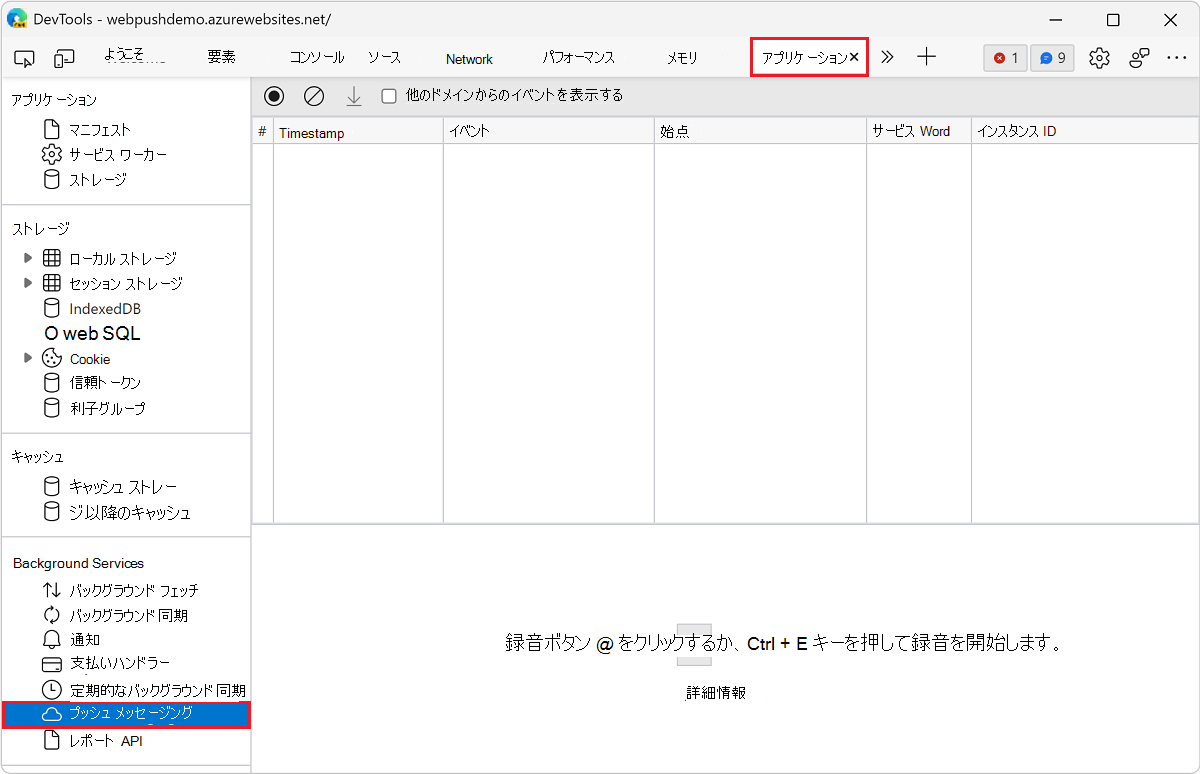The image size is (1200, 774).
Task: Open DevTools settings gear
Action: coord(1099,58)
